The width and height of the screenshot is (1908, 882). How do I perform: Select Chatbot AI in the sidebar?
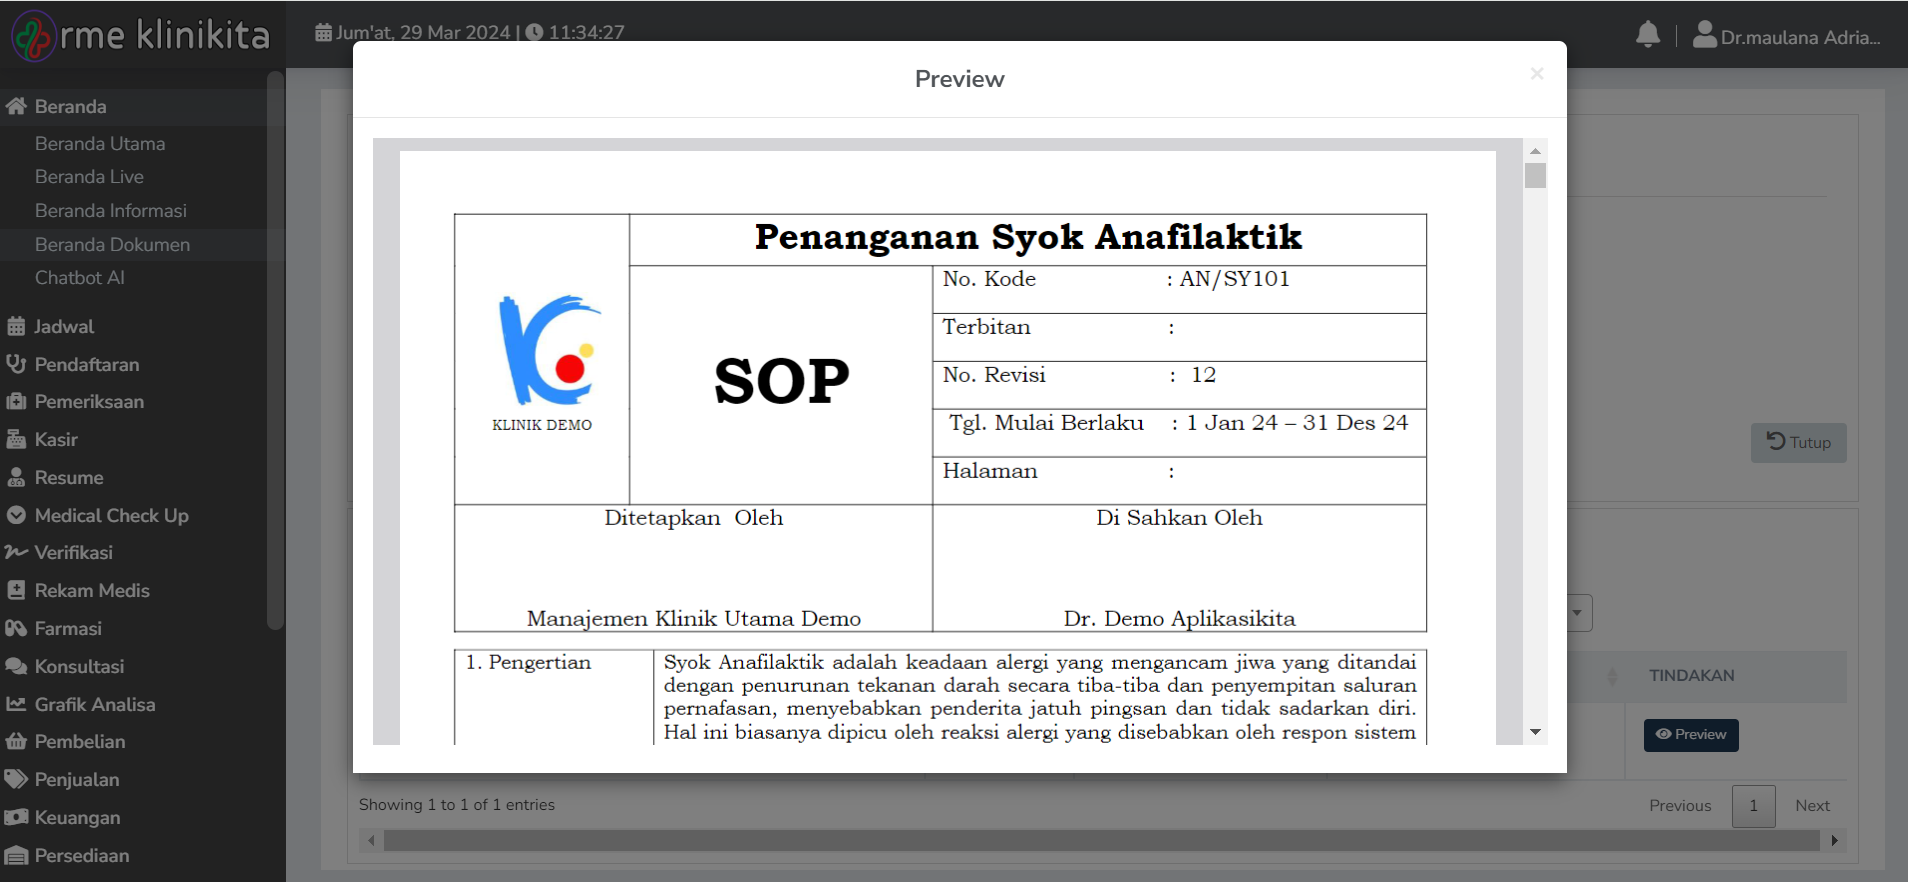pos(80,278)
